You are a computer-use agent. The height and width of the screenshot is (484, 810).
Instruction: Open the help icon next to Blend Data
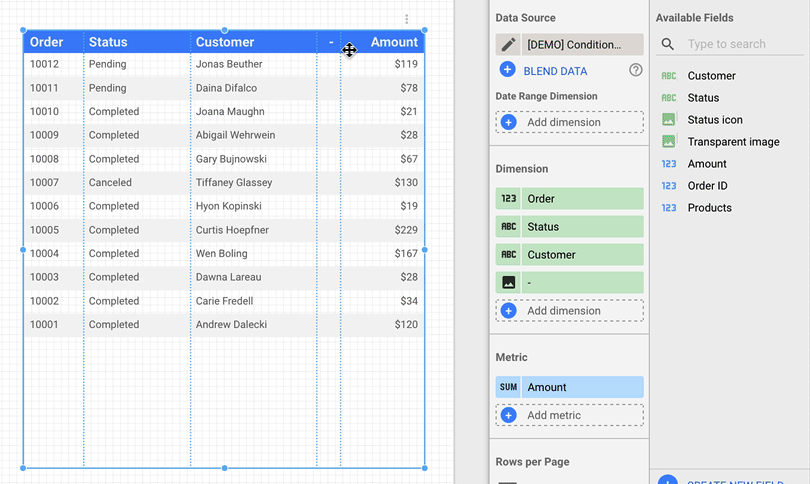pos(635,70)
